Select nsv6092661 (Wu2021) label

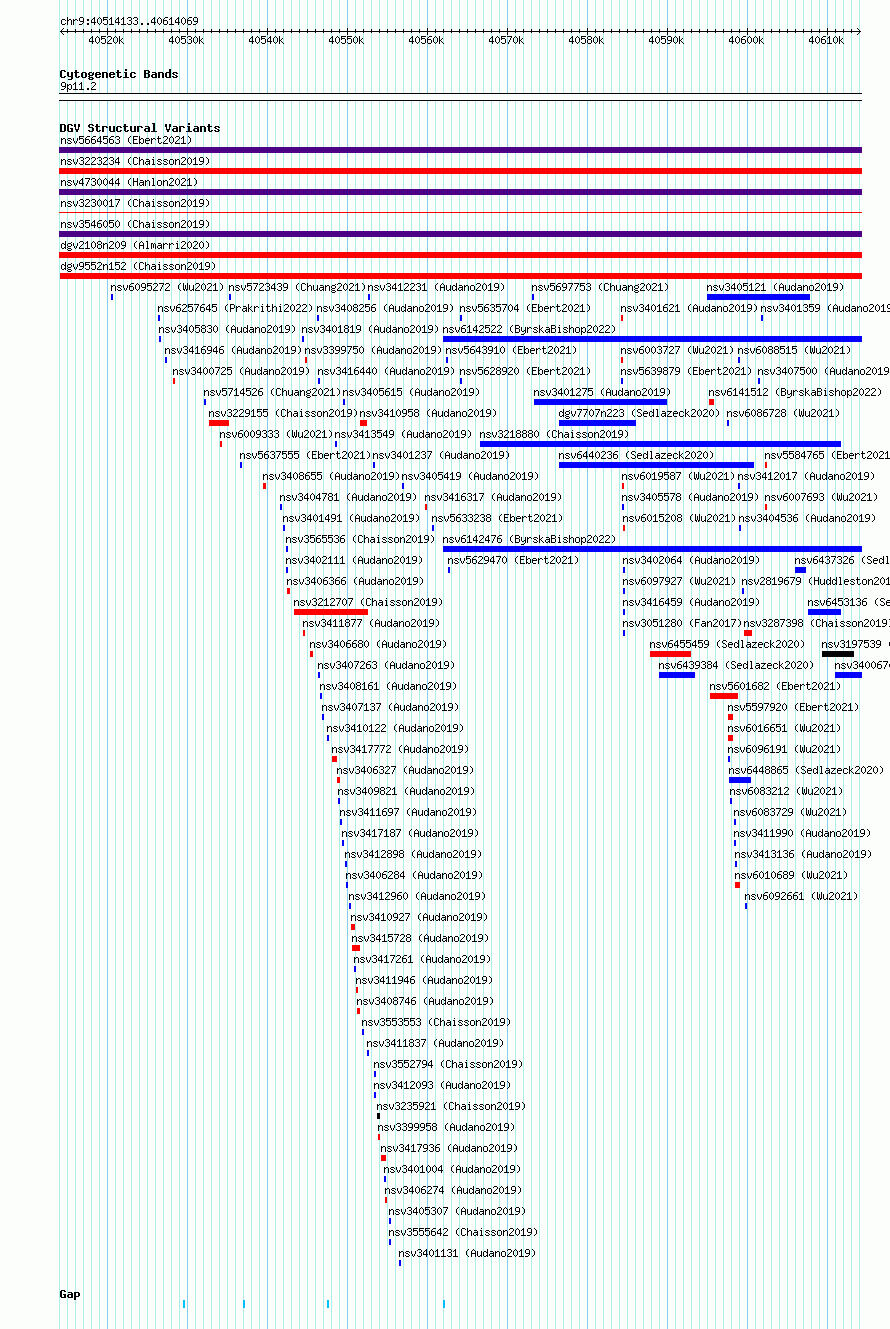(801, 897)
